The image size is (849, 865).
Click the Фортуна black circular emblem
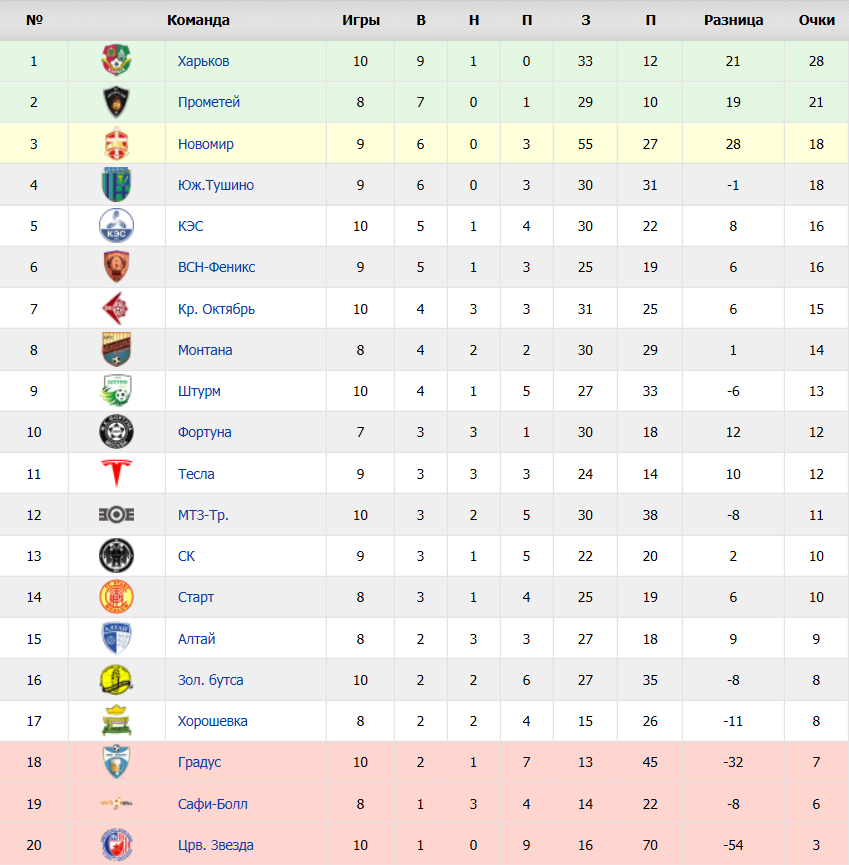coord(116,432)
